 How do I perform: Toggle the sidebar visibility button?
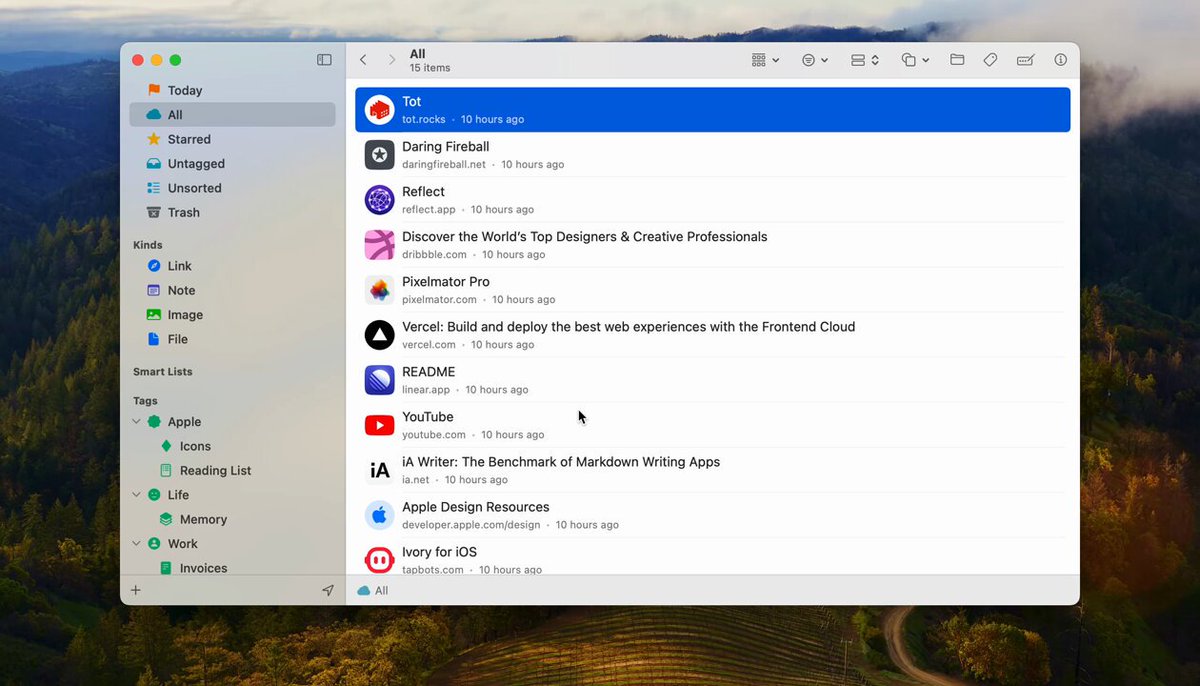(324, 60)
